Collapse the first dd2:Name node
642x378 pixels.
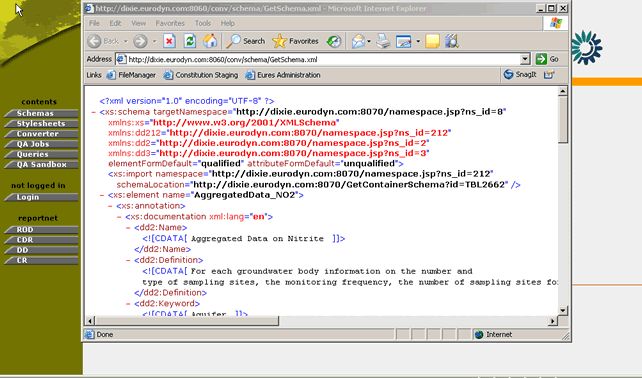[128, 227]
